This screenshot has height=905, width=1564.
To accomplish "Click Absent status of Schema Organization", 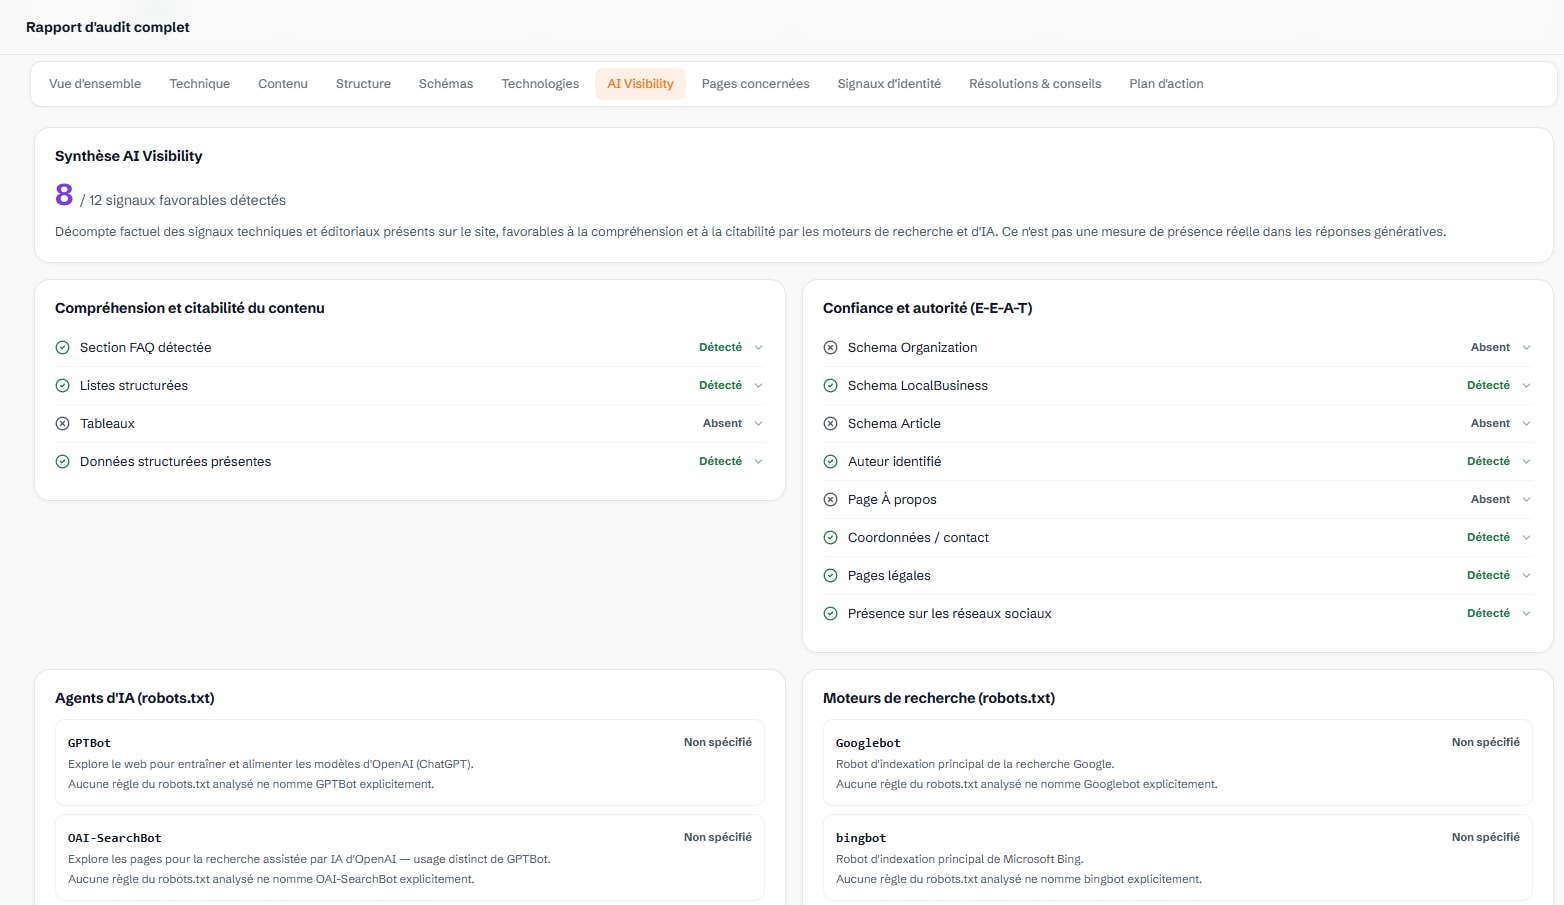I will (1490, 348).
